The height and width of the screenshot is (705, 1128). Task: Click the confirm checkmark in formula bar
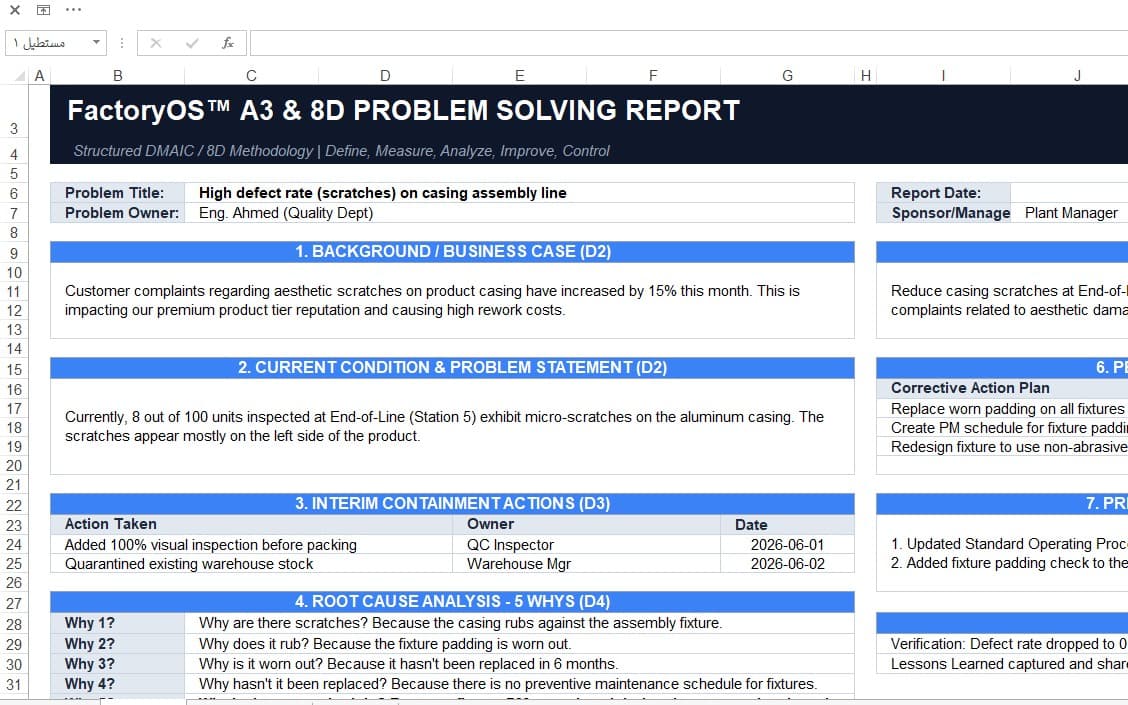coord(192,43)
